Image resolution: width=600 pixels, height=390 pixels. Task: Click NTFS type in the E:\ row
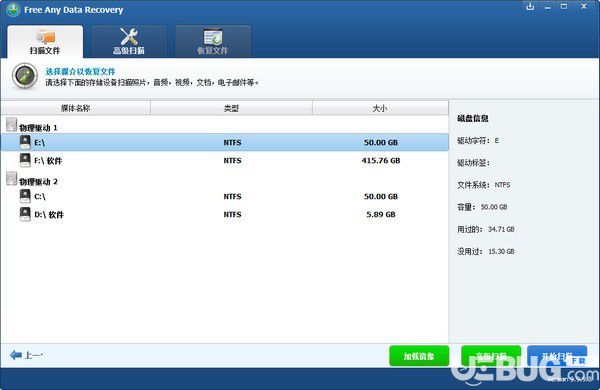(232, 143)
